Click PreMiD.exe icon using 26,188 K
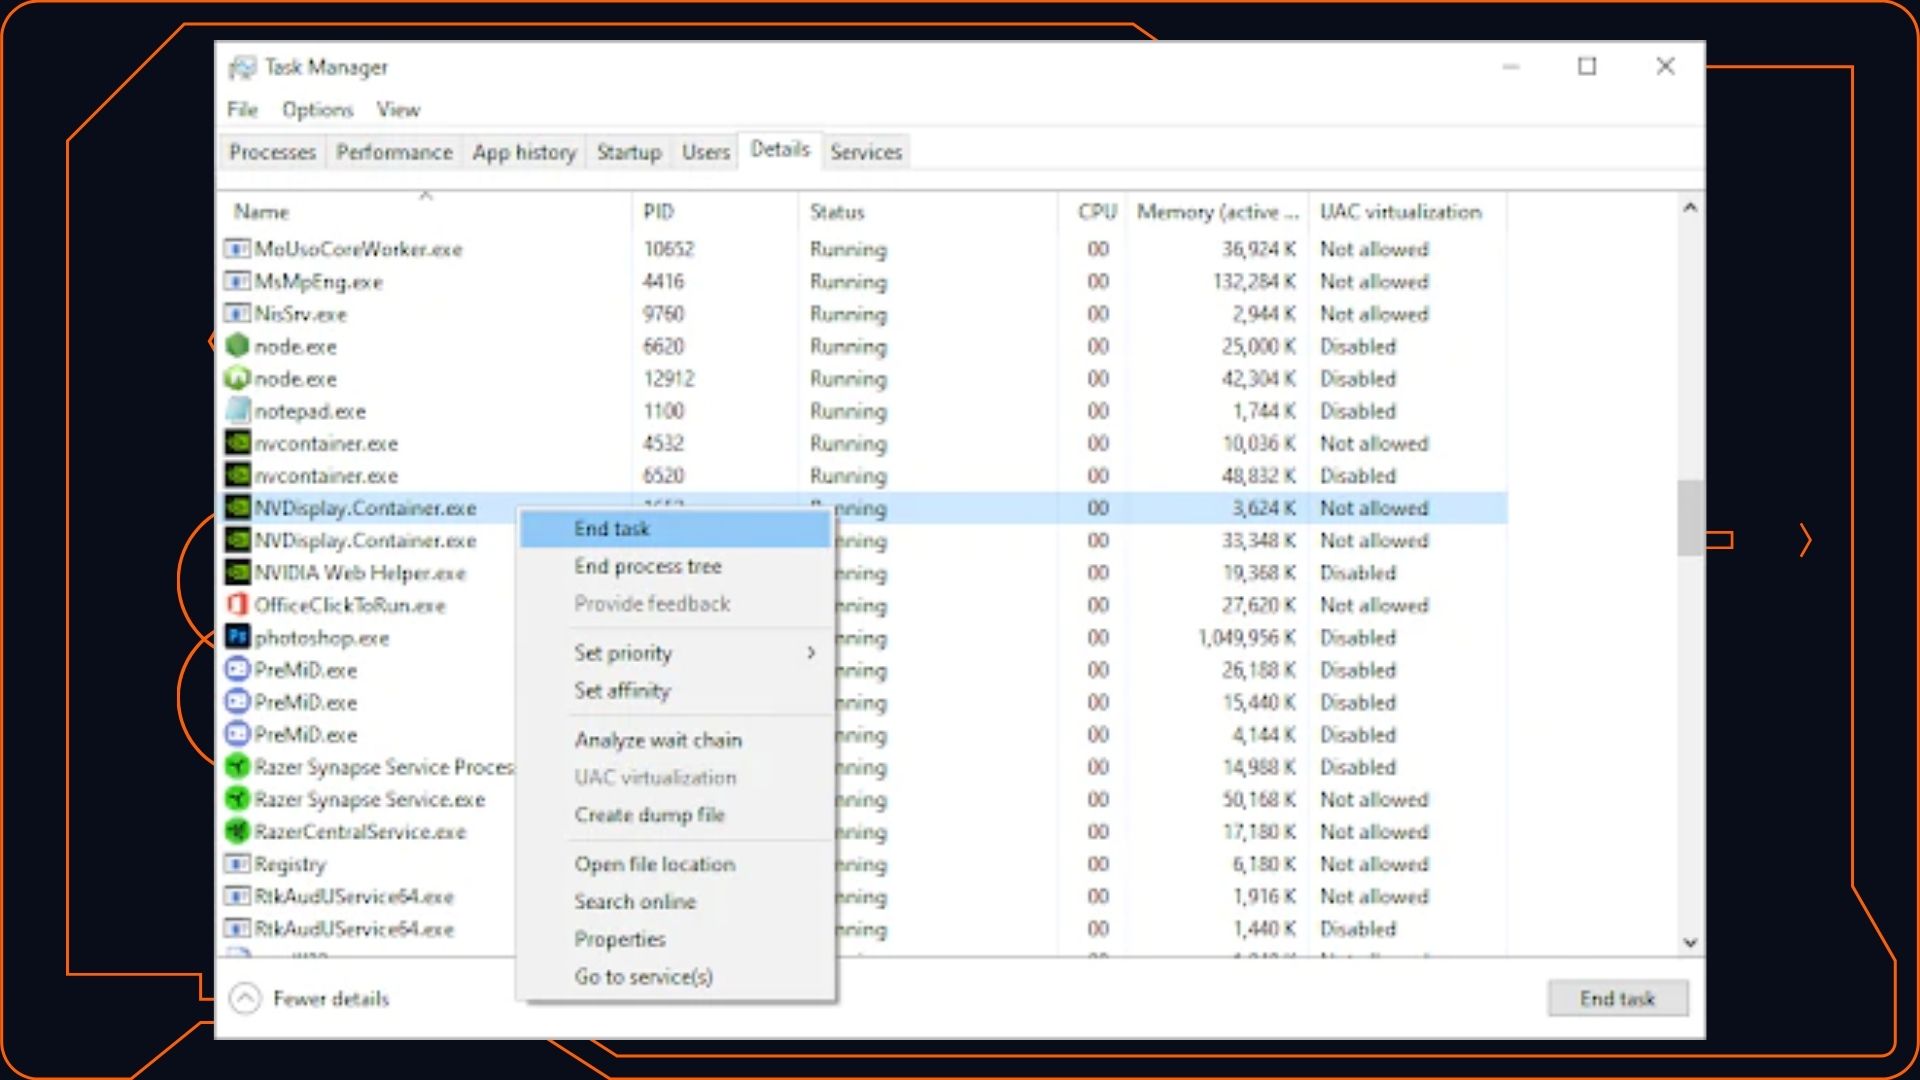Image resolution: width=1920 pixels, height=1080 pixels. coord(237,669)
